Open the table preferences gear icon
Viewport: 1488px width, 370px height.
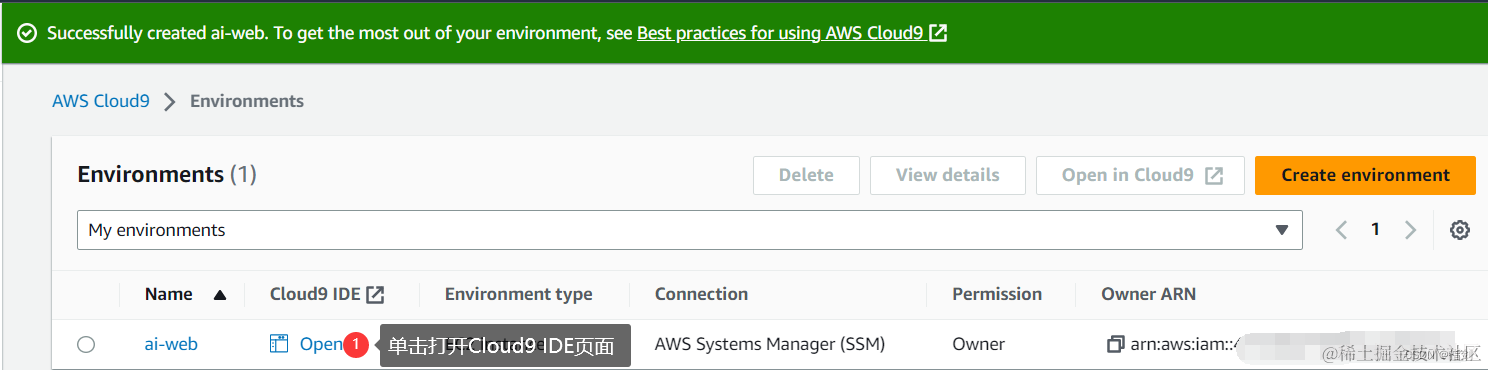(x=1460, y=230)
